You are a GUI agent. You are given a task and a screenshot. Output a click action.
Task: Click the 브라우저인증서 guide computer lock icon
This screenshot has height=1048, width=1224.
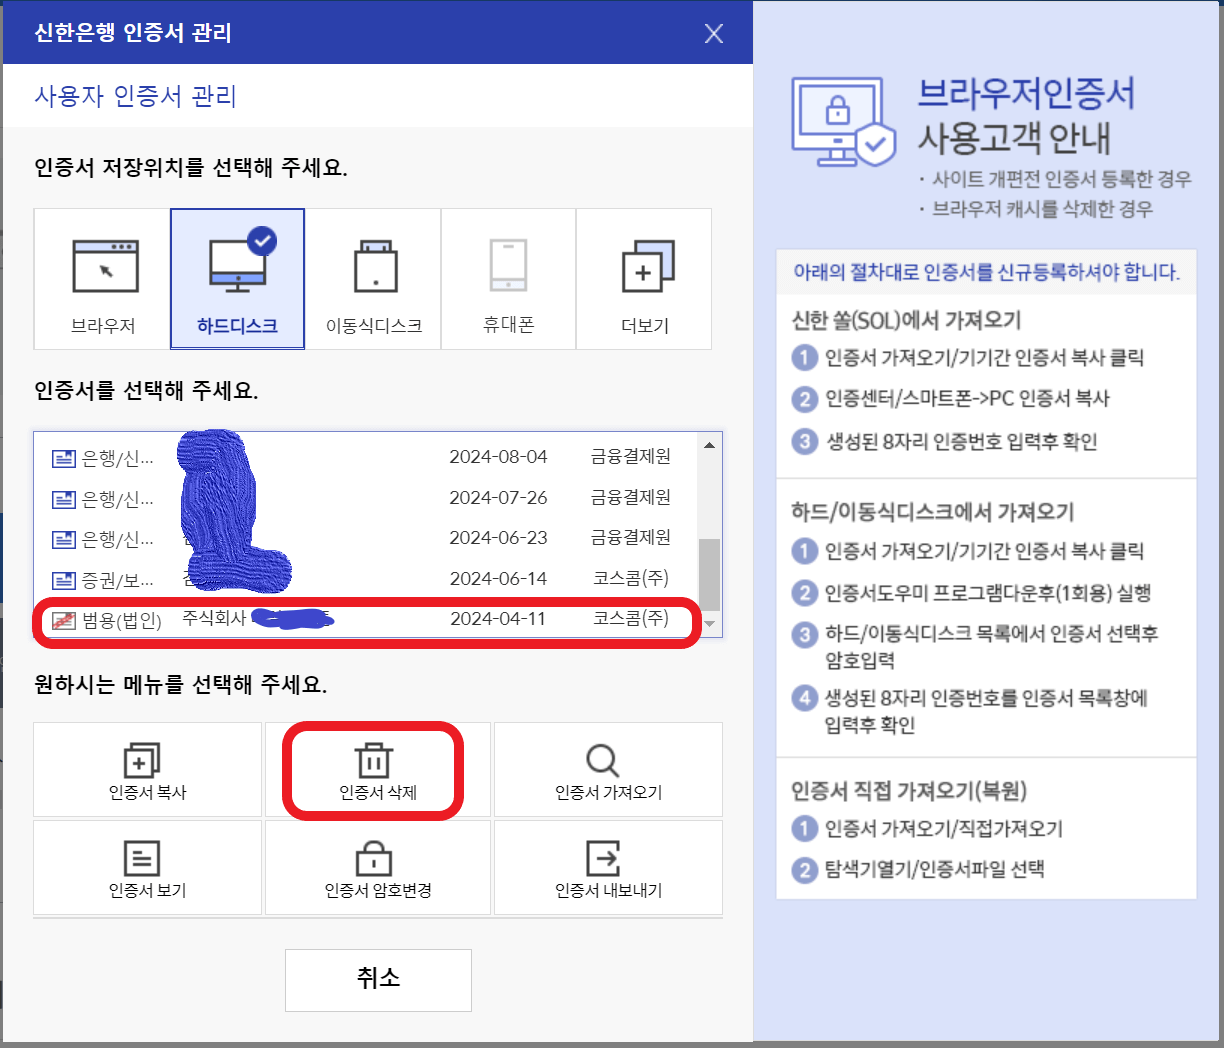(842, 122)
